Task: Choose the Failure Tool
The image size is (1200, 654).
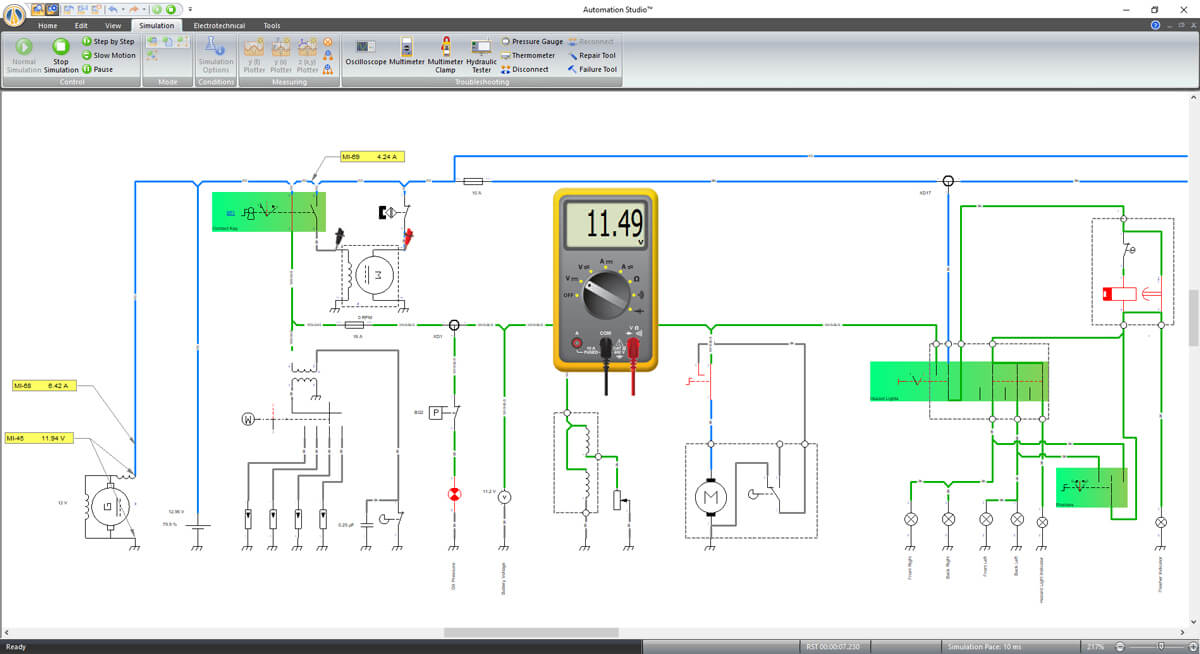Action: click(x=591, y=70)
